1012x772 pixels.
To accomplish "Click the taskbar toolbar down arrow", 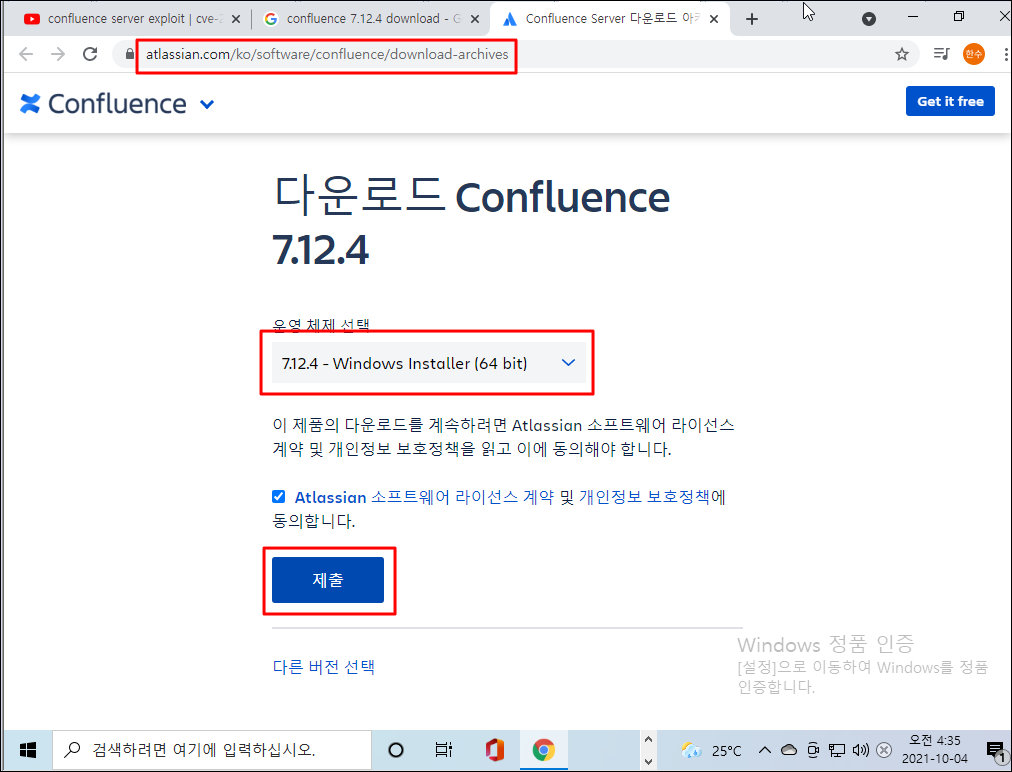I will click(648, 761).
